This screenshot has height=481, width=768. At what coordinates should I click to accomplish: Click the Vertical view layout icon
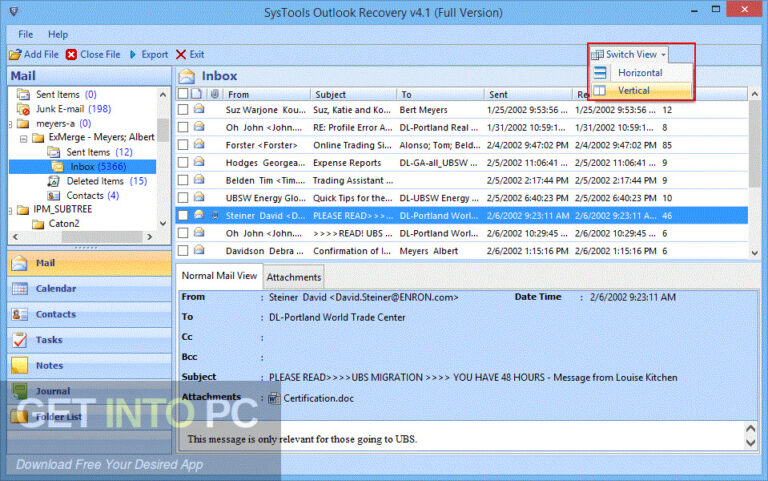pos(600,91)
